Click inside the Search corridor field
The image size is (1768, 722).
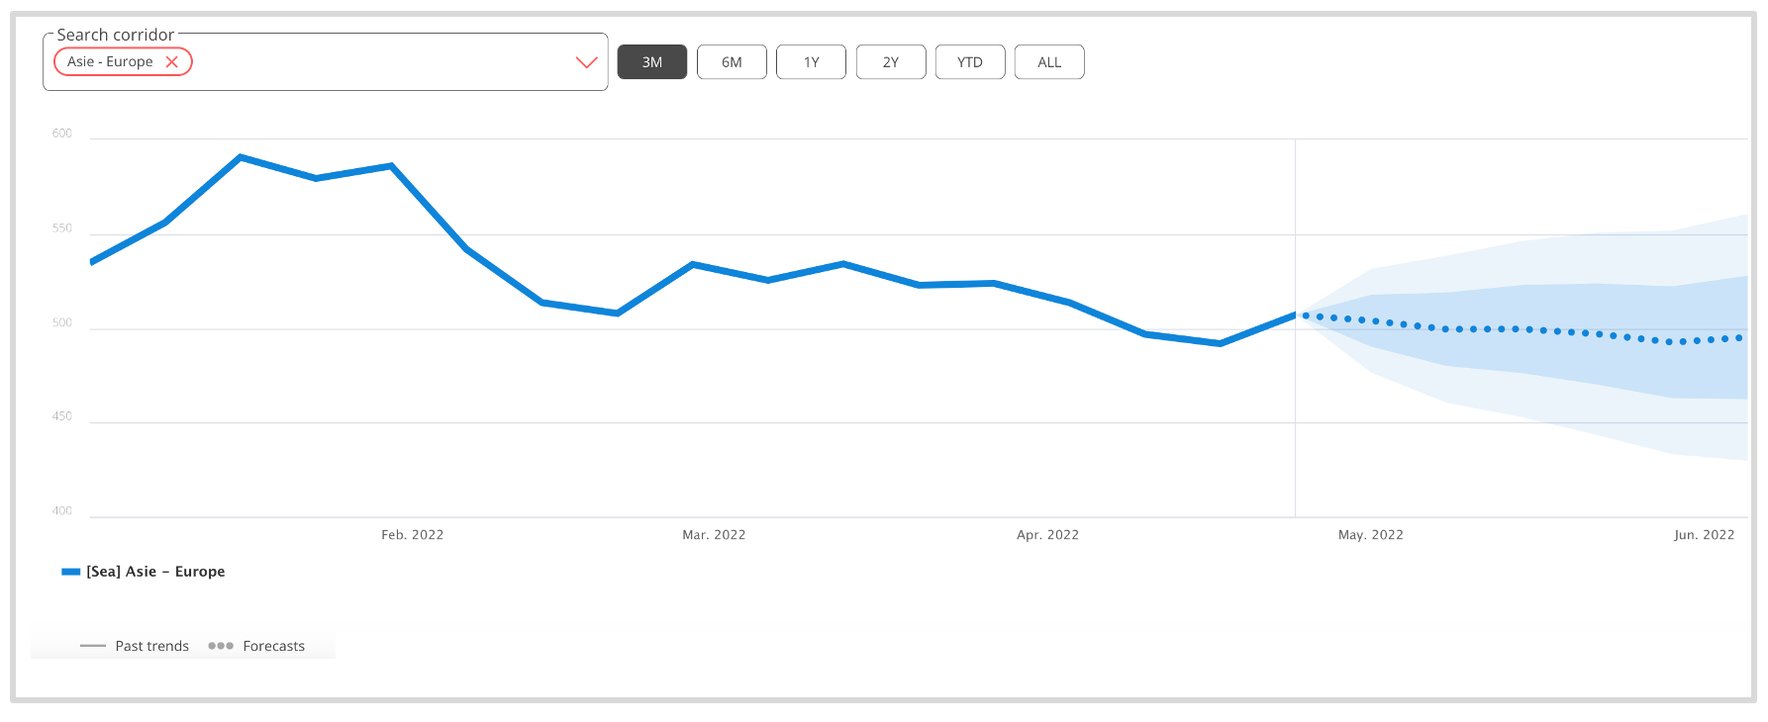coord(380,62)
